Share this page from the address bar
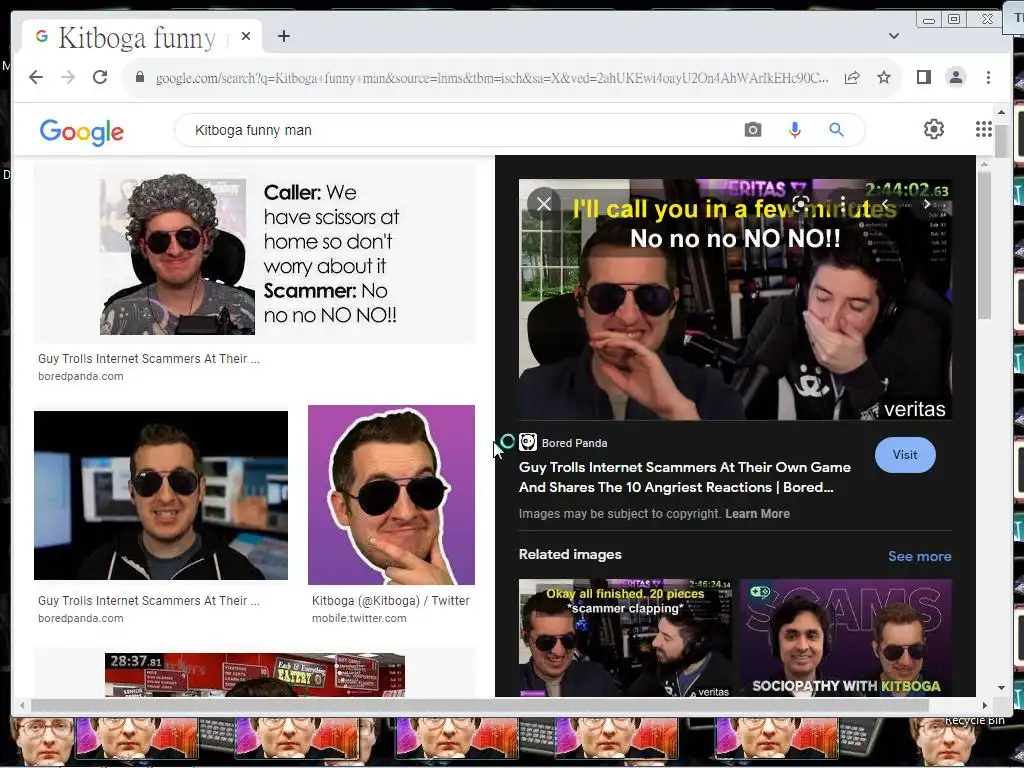 click(x=852, y=78)
